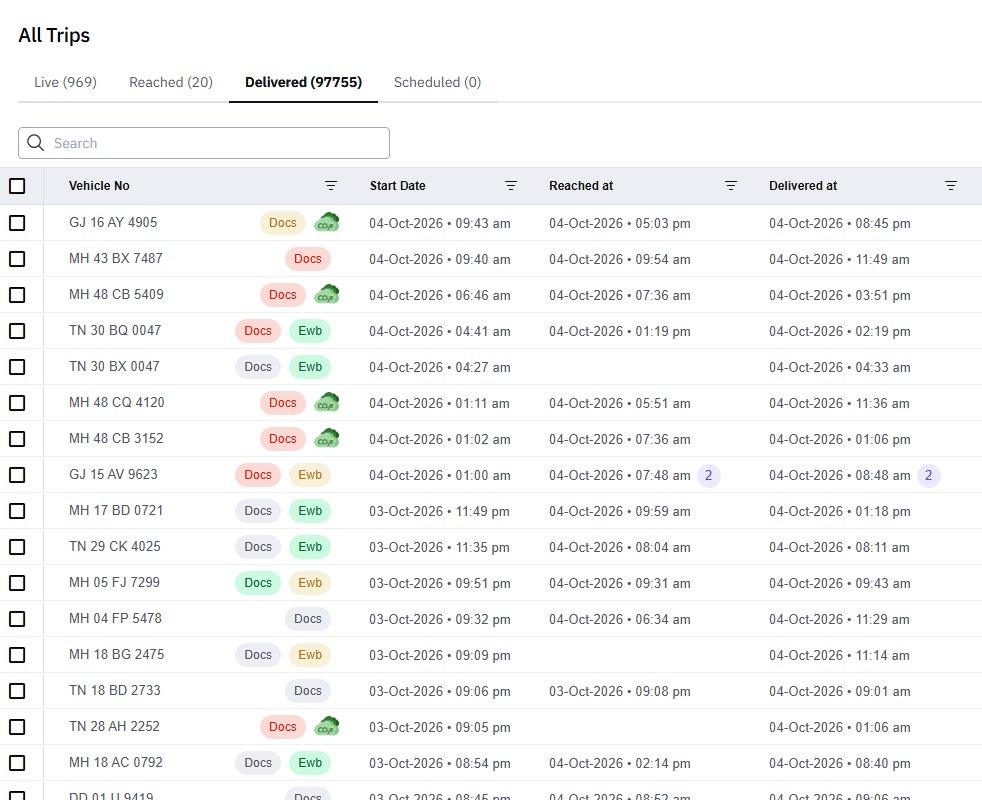This screenshot has width=982, height=800.
Task: Click the Vehicle No column header label
Action: (99, 185)
